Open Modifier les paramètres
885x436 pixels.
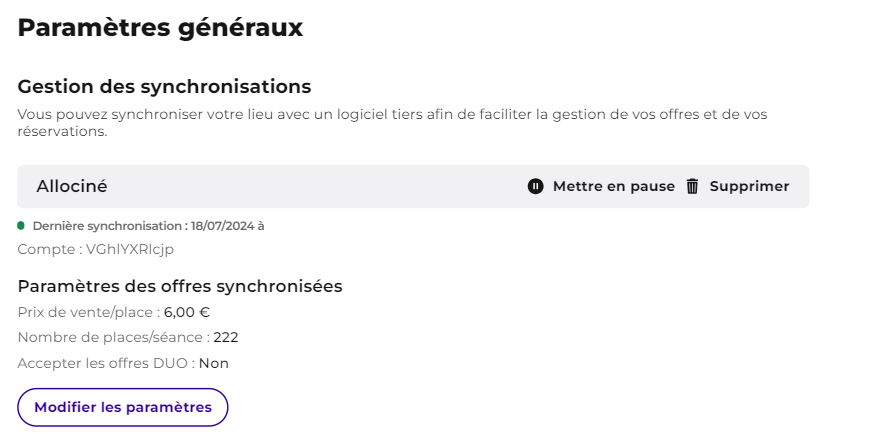pyautogui.click(x=122, y=407)
